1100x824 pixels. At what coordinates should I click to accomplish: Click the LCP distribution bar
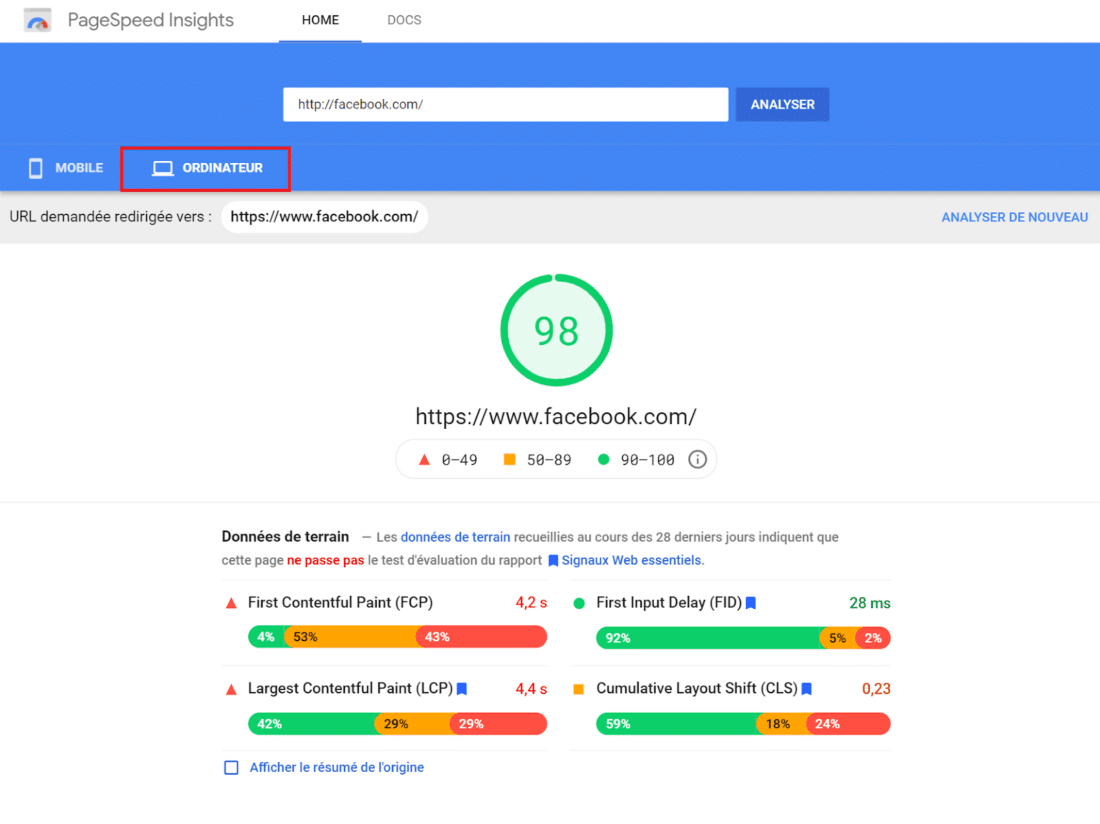(x=397, y=724)
